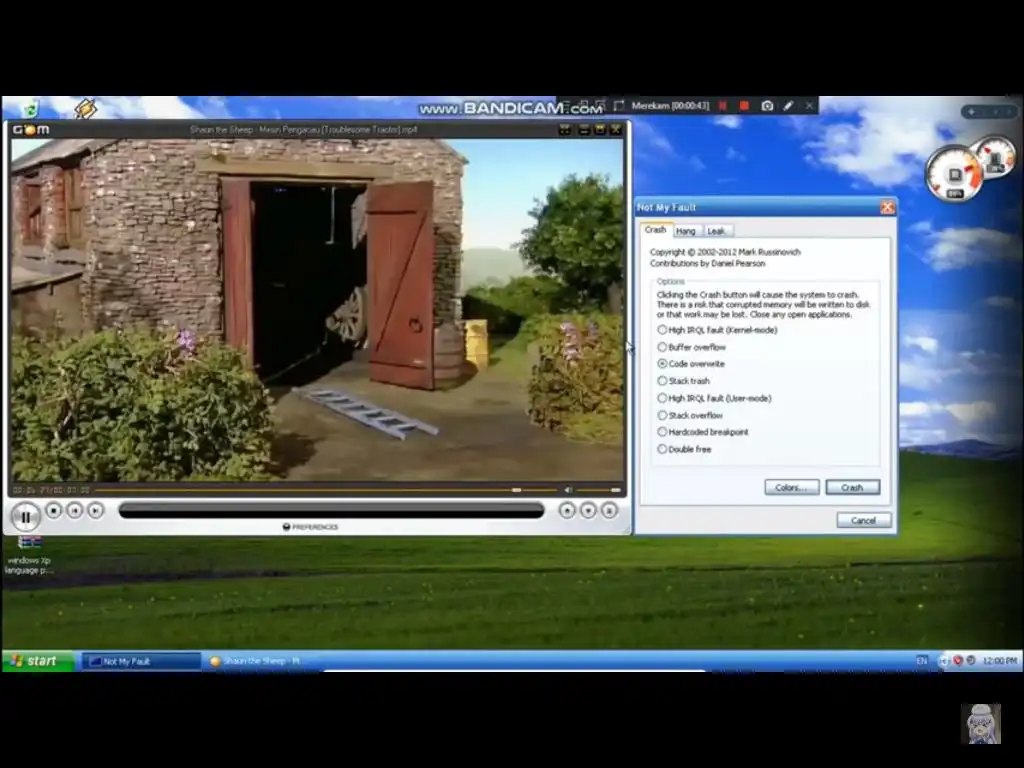Screen dimensions: 1024x768
Task: Open Recycle Bin desktop icon
Action: pos(31,108)
